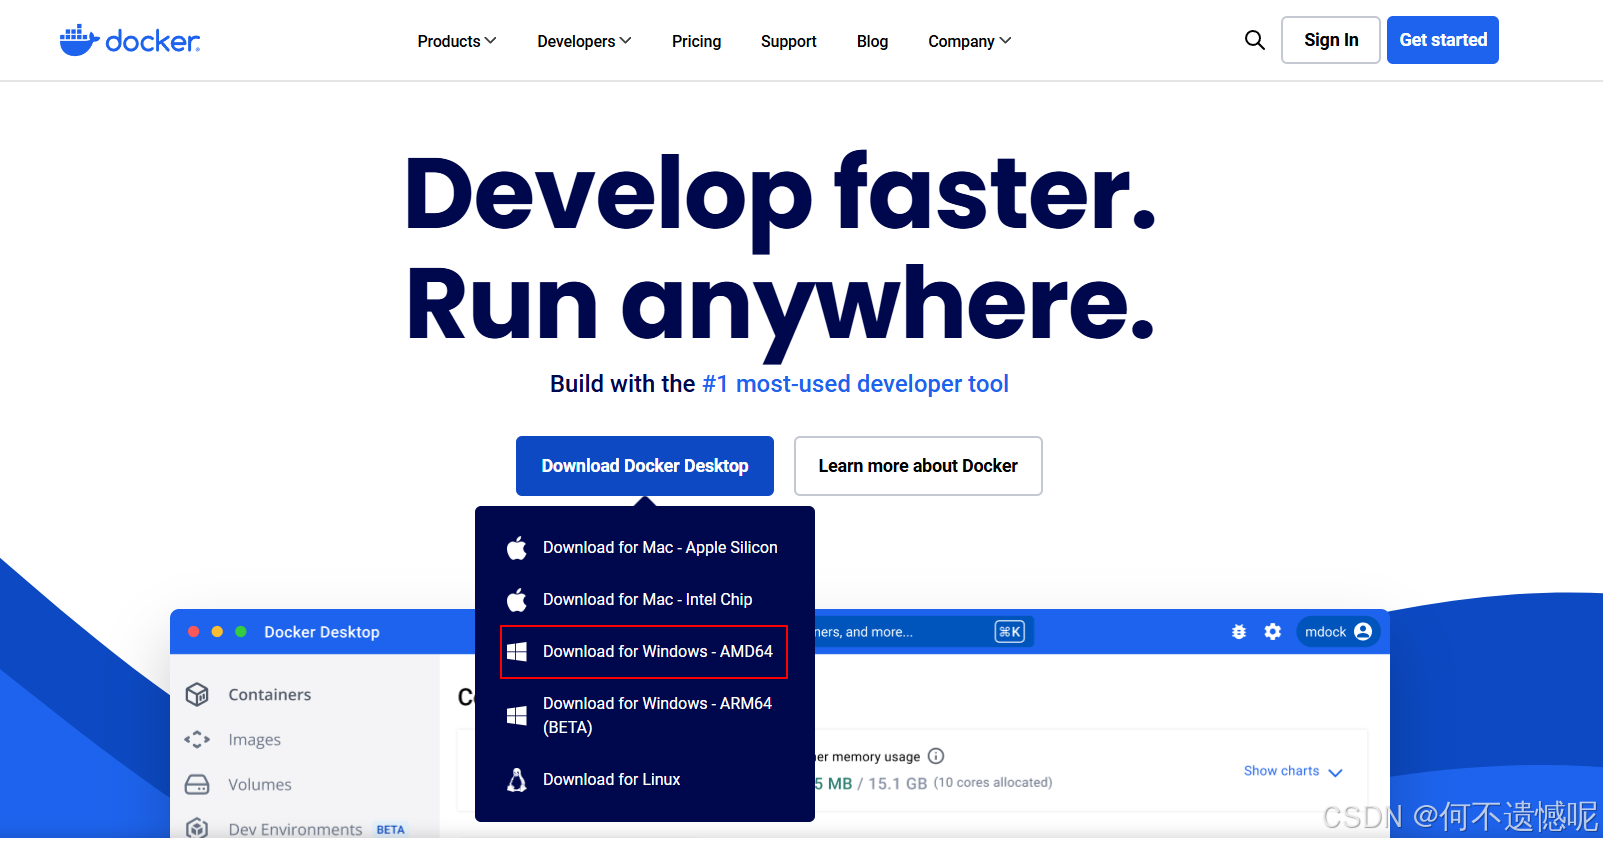Open the search magnifier icon
Viewport: 1603px width, 845px height.
tap(1254, 40)
